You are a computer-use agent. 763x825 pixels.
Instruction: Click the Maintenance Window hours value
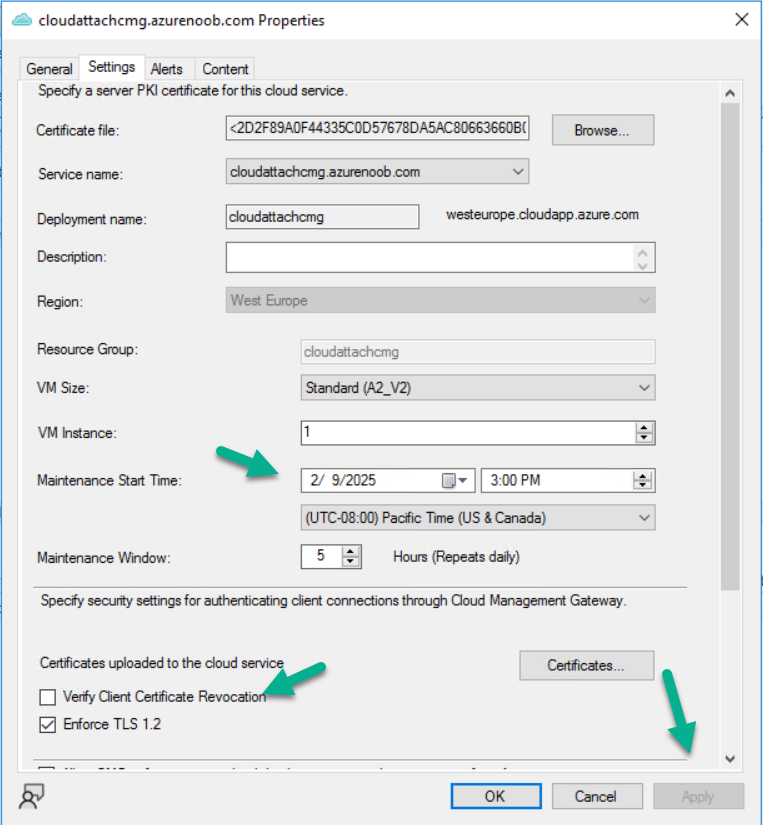pyautogui.click(x=321, y=556)
